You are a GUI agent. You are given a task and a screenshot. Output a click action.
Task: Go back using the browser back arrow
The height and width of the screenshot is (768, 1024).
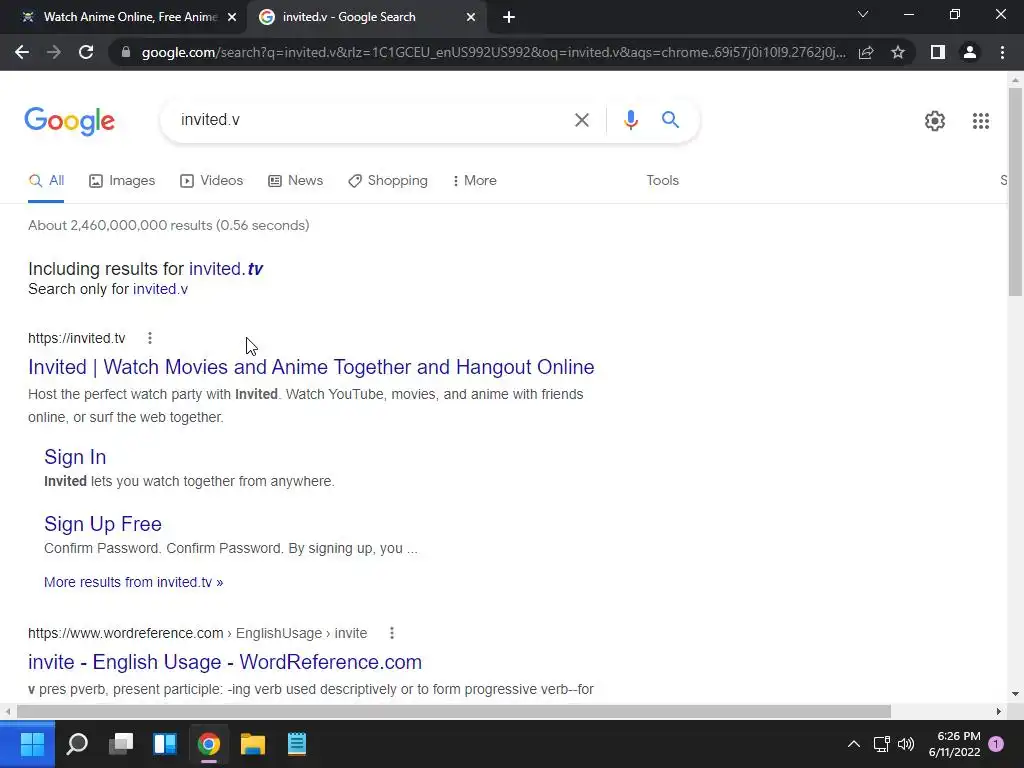[22, 52]
